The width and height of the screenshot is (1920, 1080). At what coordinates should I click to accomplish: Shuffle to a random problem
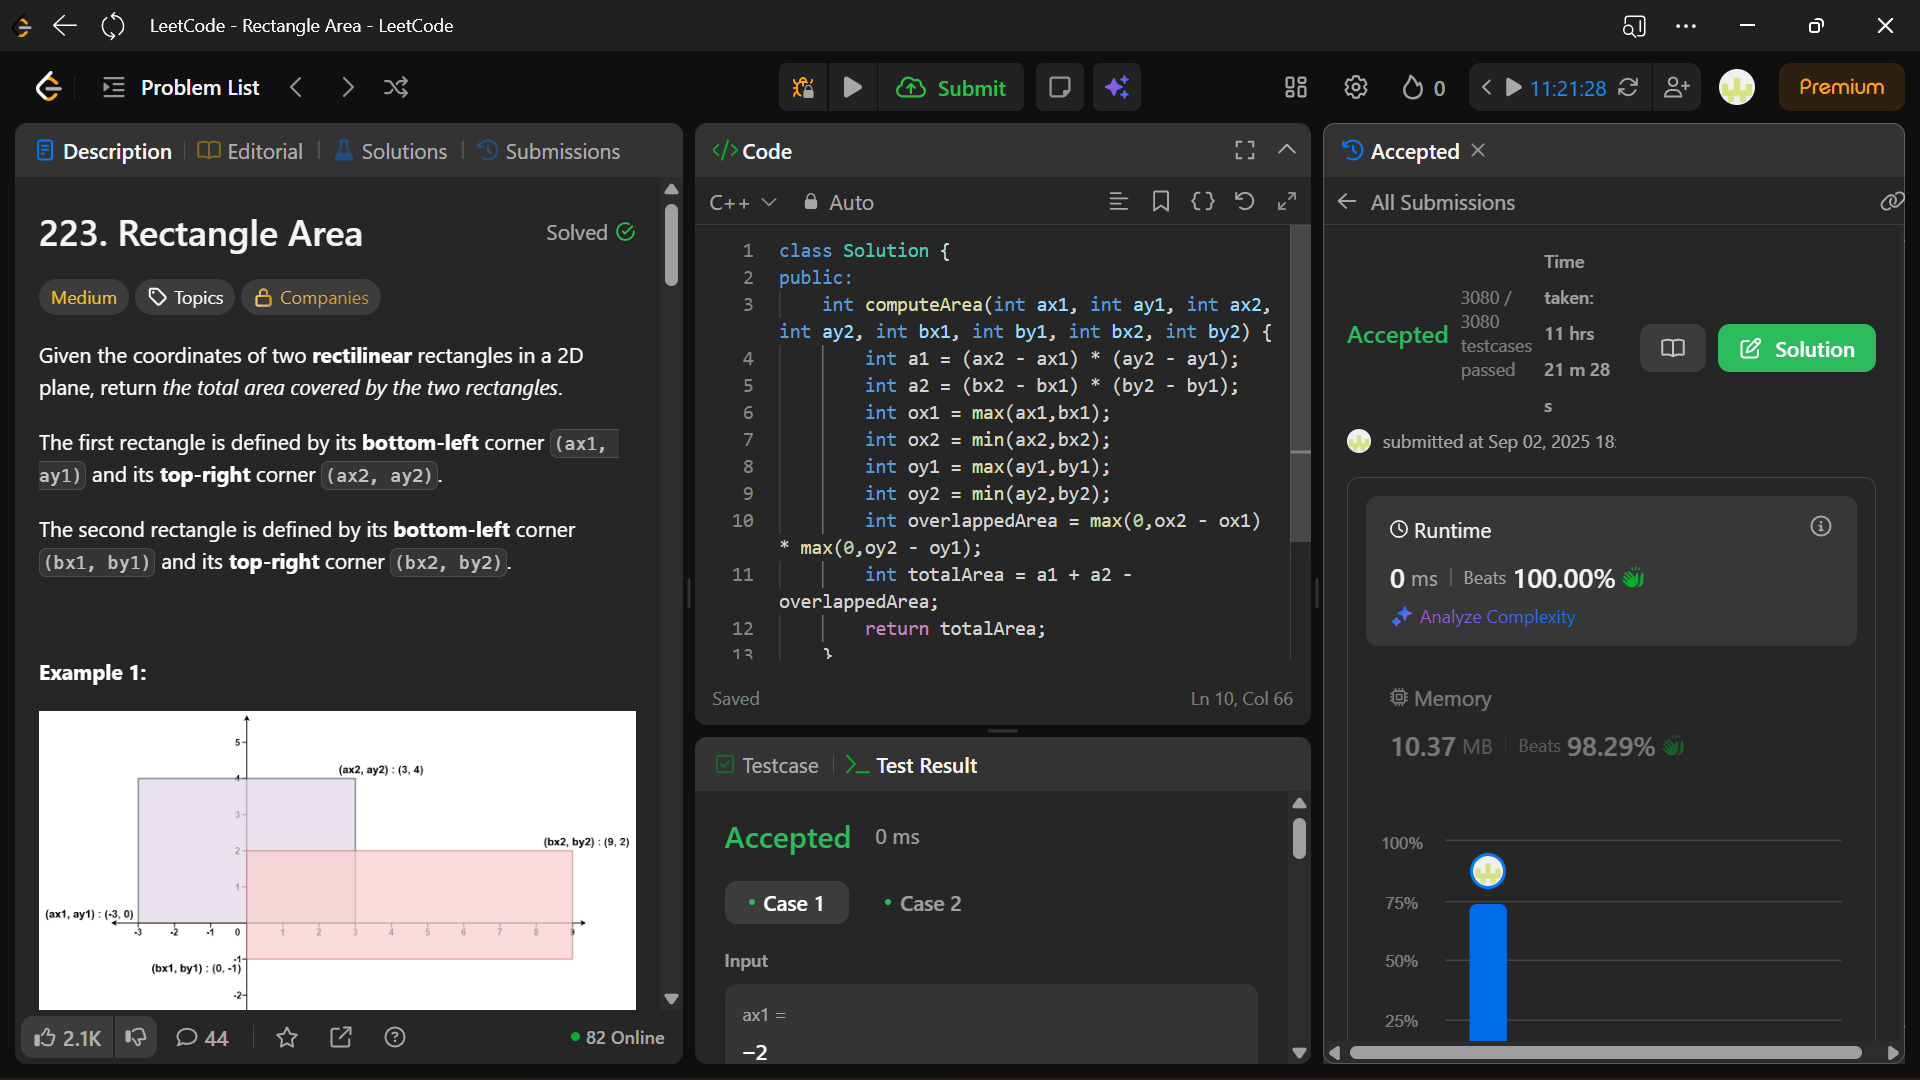coord(396,88)
